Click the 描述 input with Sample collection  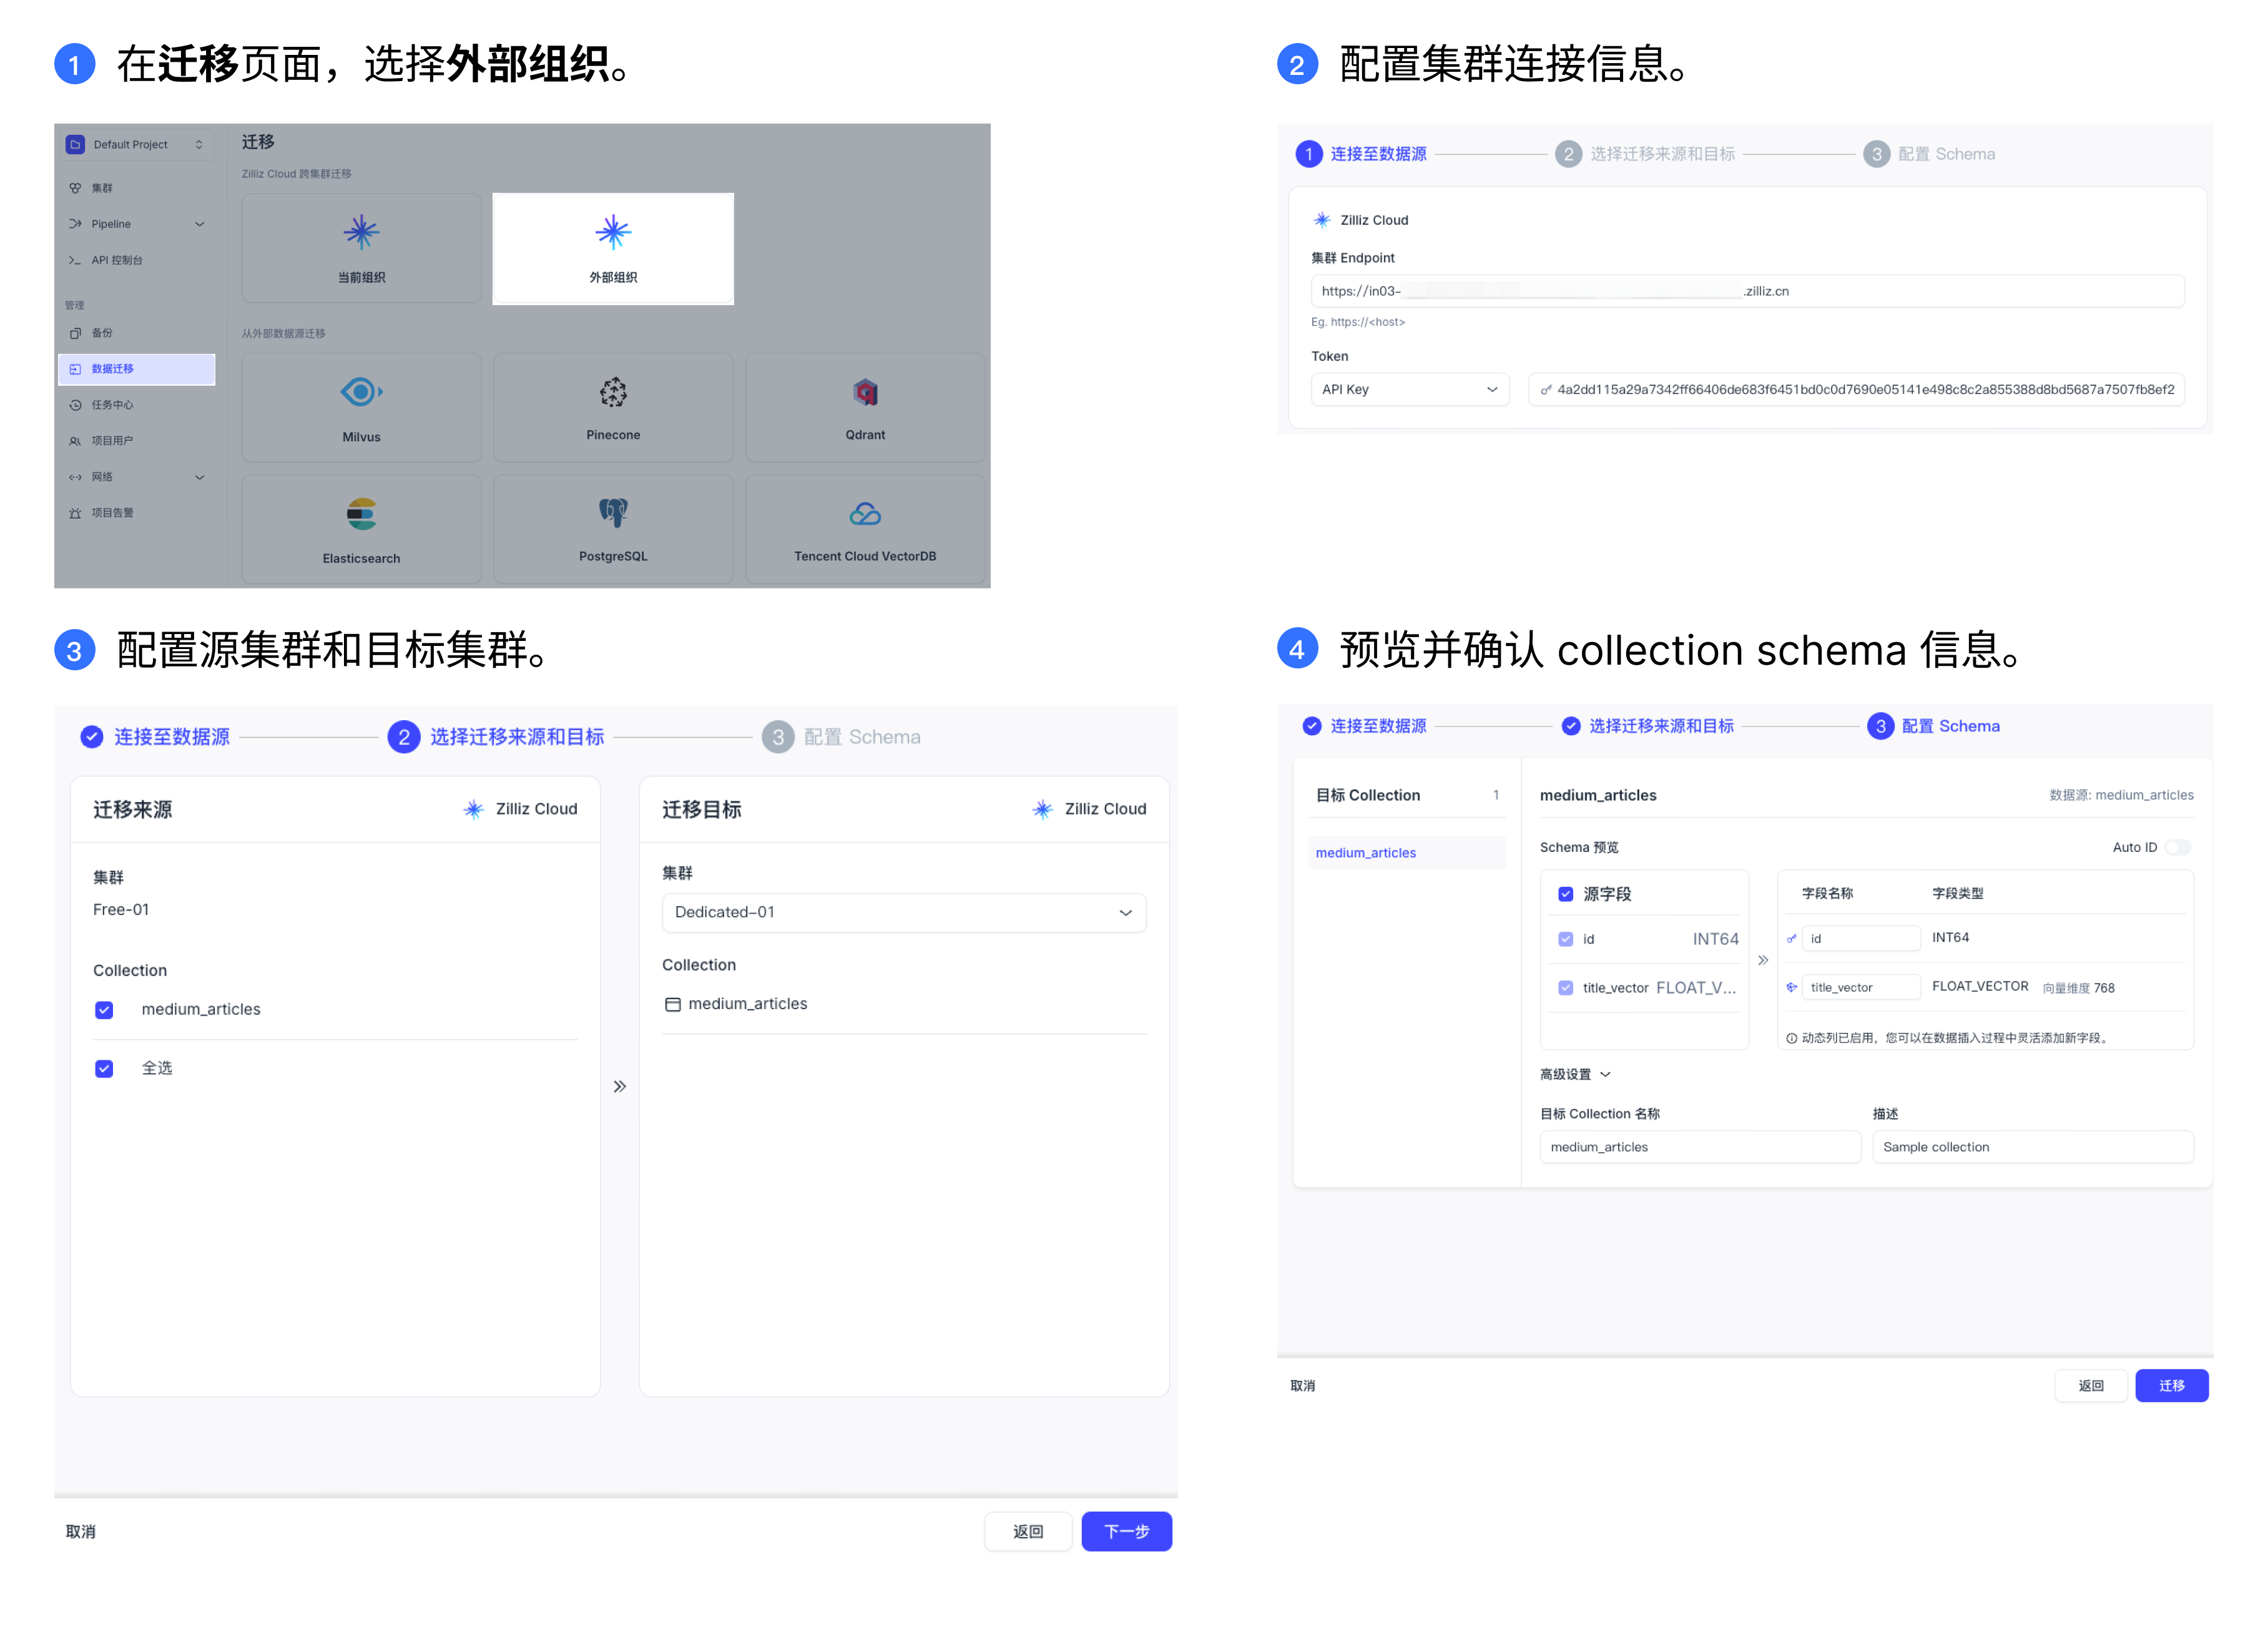(2033, 1148)
